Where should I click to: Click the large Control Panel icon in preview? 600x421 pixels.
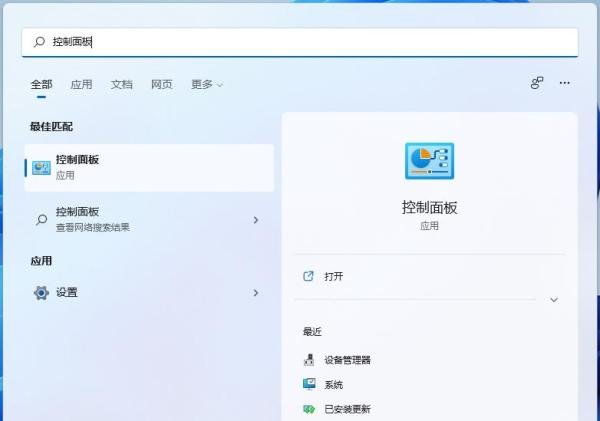pos(429,161)
